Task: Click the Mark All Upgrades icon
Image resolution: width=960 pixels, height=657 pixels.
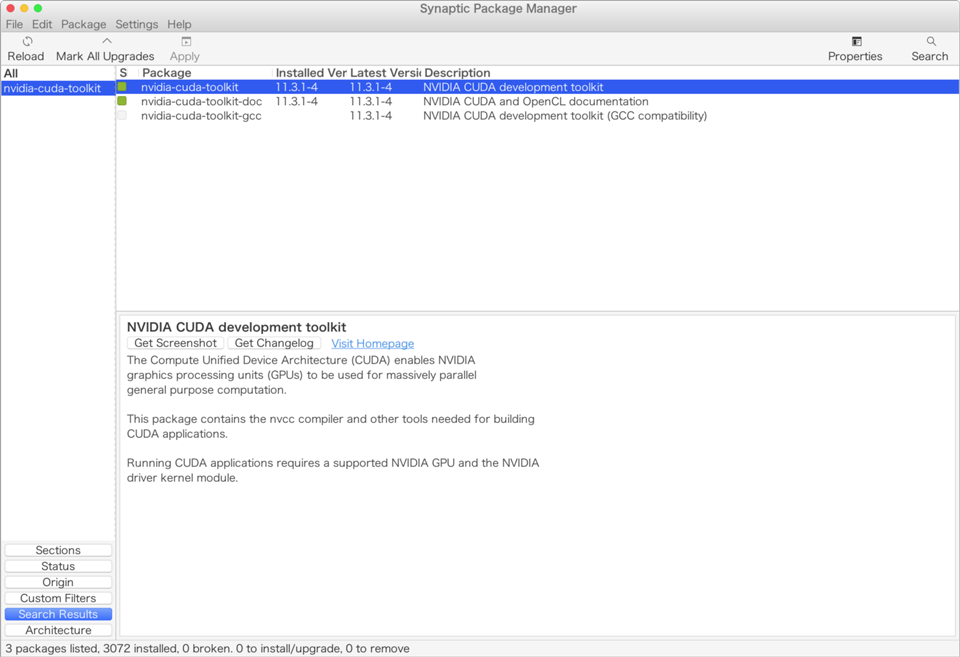Action: click(x=106, y=42)
